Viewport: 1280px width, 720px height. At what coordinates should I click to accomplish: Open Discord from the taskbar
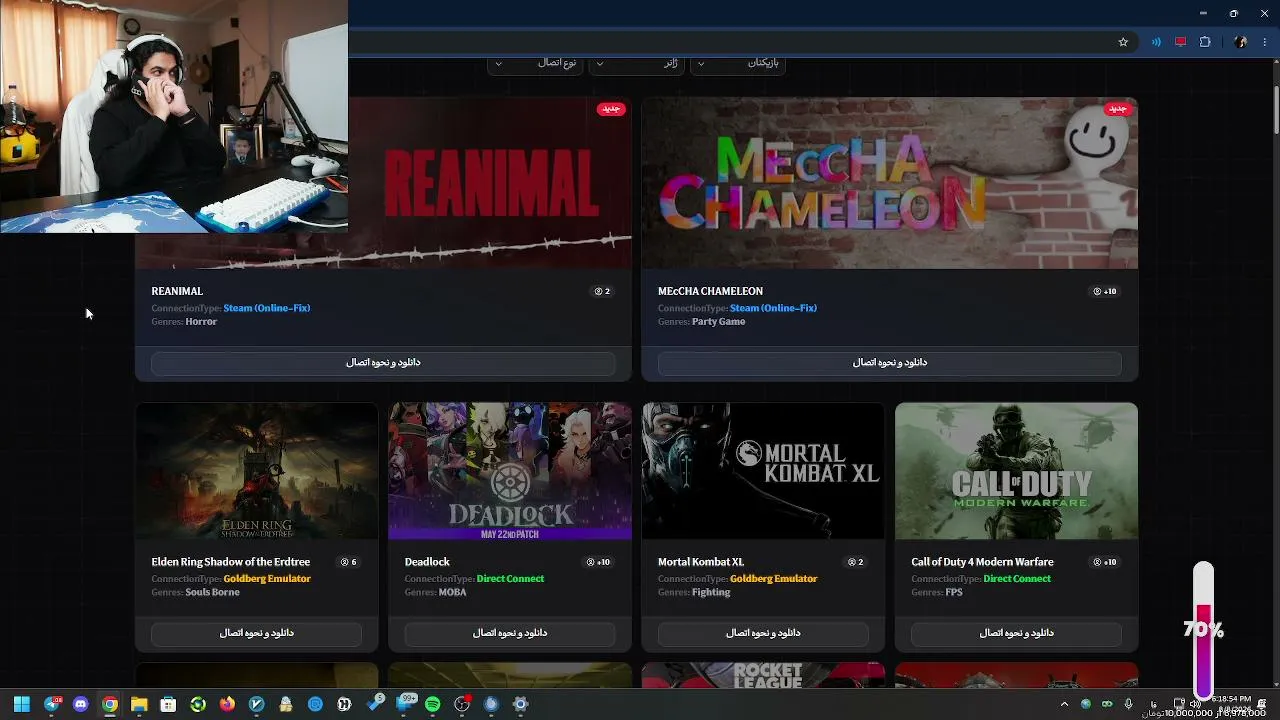click(81, 704)
